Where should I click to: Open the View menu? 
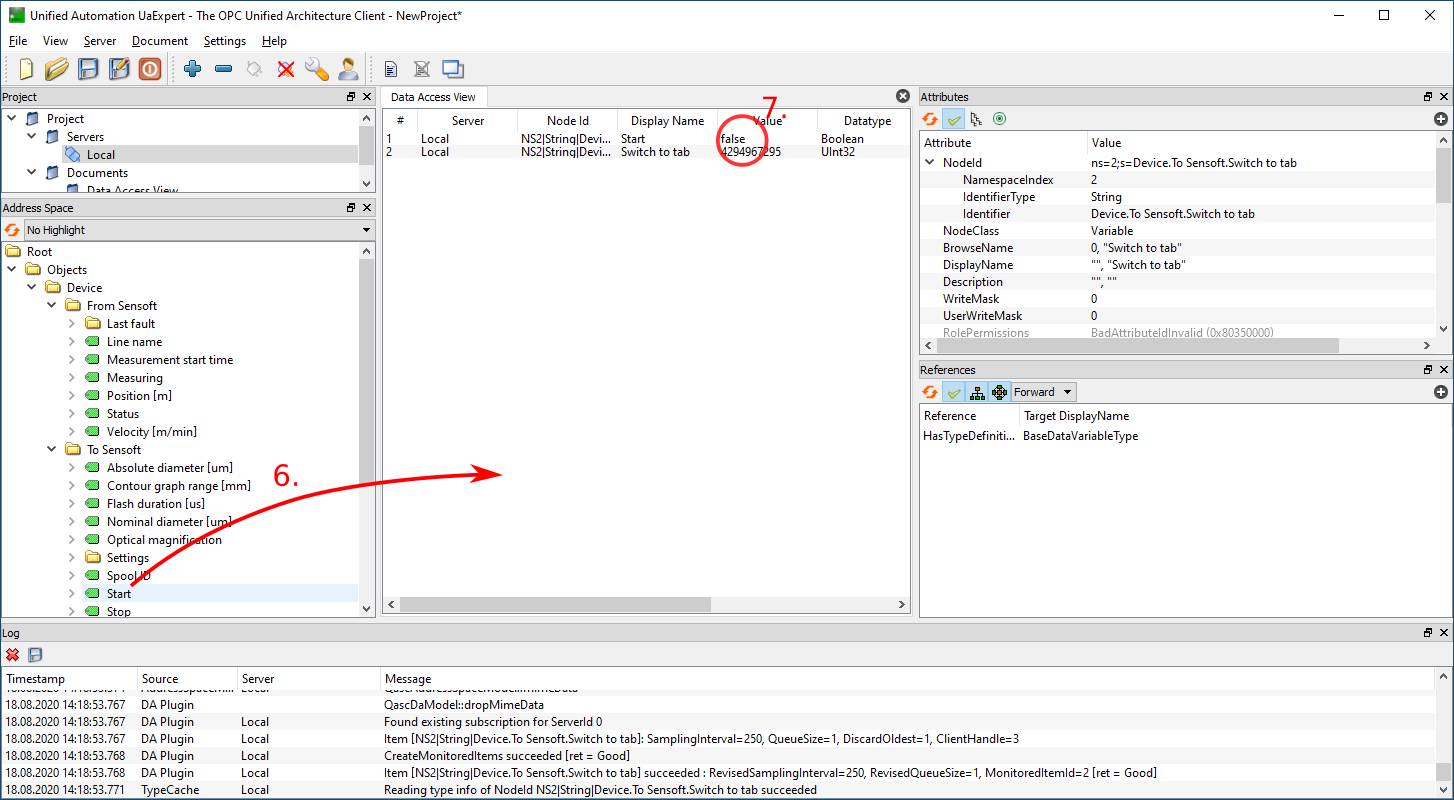(55, 41)
